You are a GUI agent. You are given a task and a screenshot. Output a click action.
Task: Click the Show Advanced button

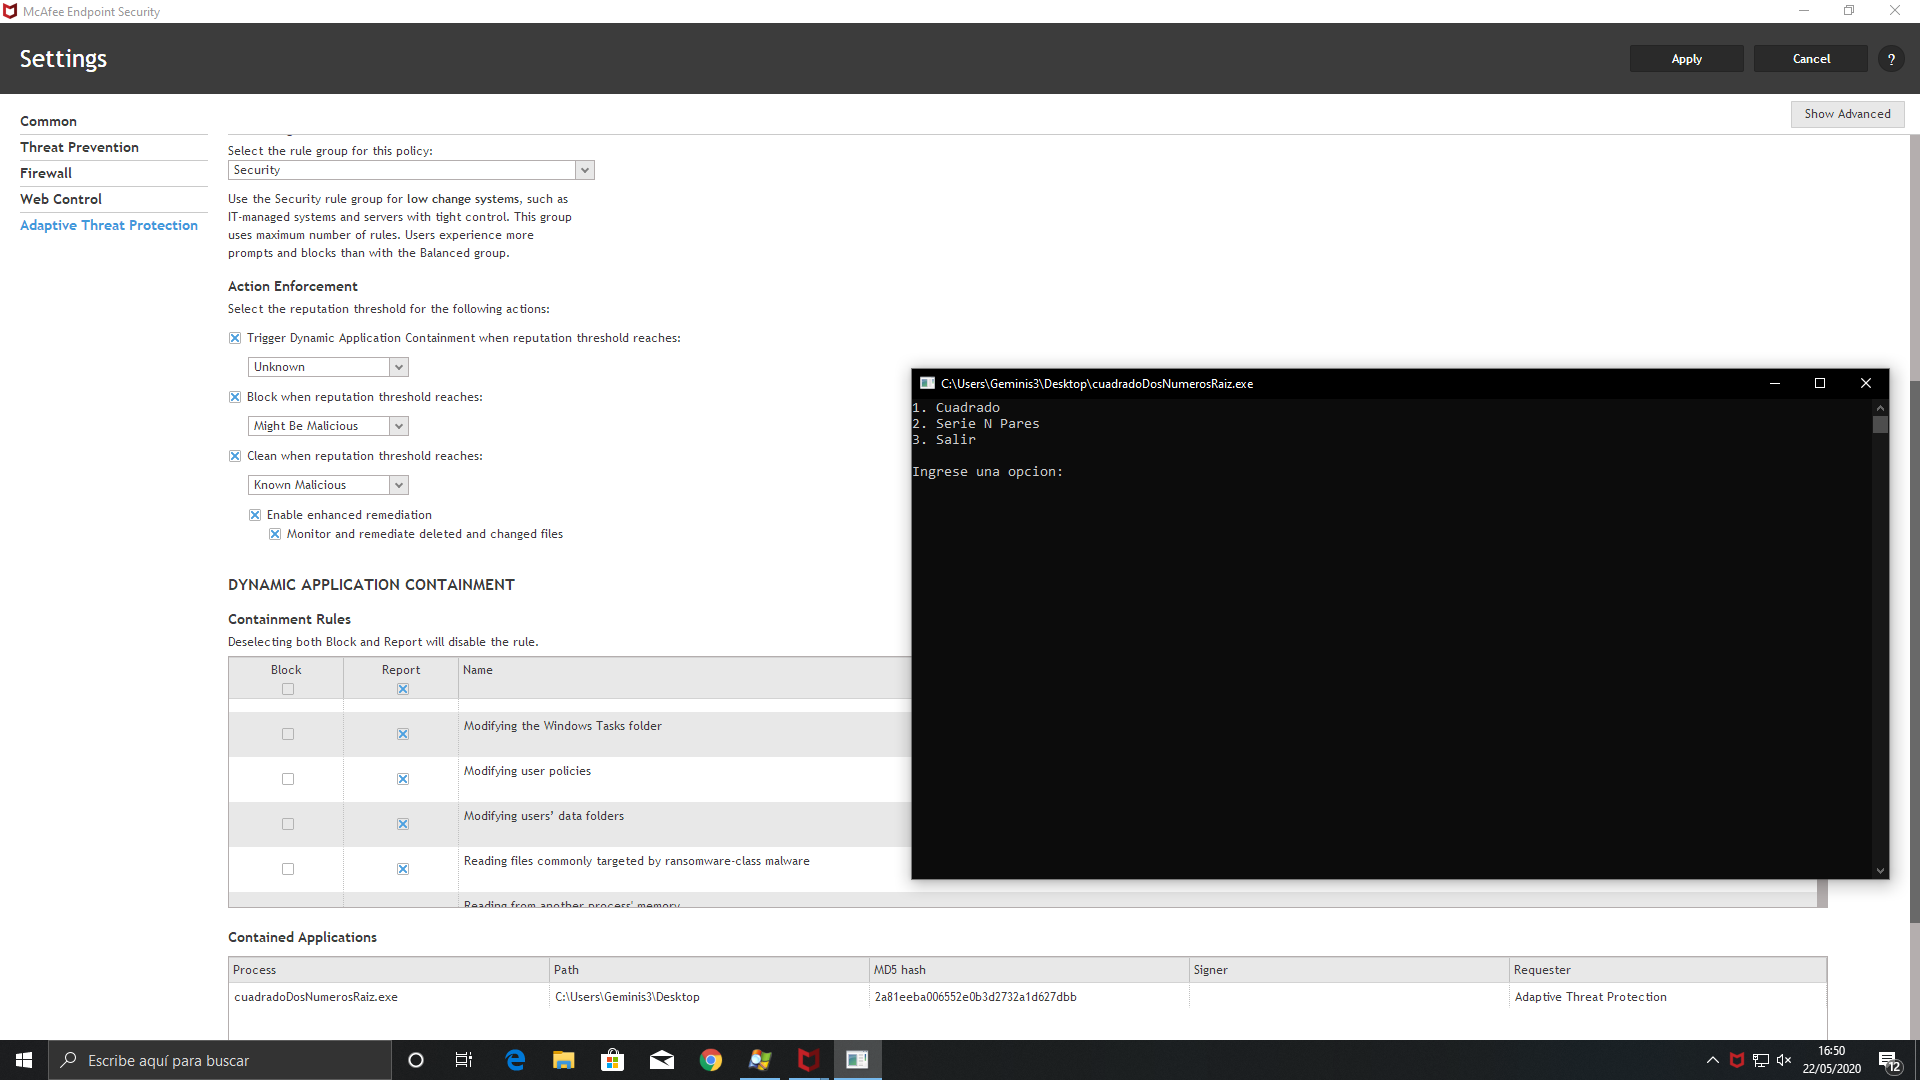(x=1846, y=114)
